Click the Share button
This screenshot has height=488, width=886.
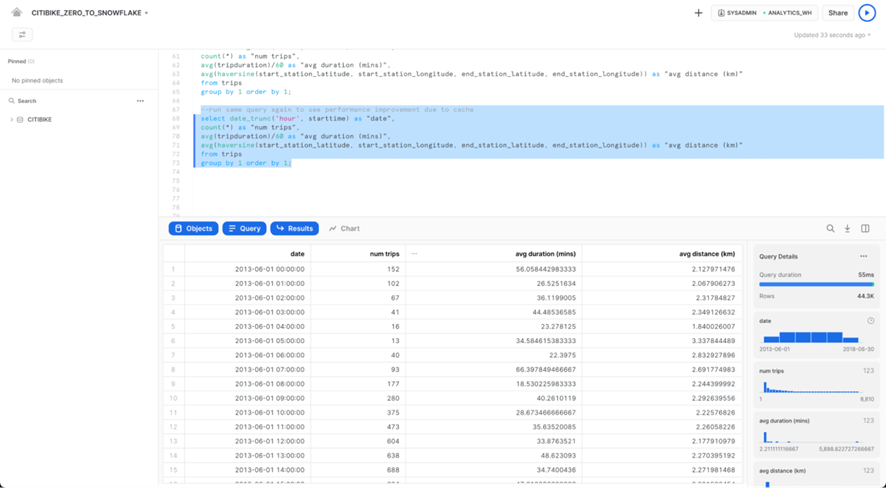[838, 13]
